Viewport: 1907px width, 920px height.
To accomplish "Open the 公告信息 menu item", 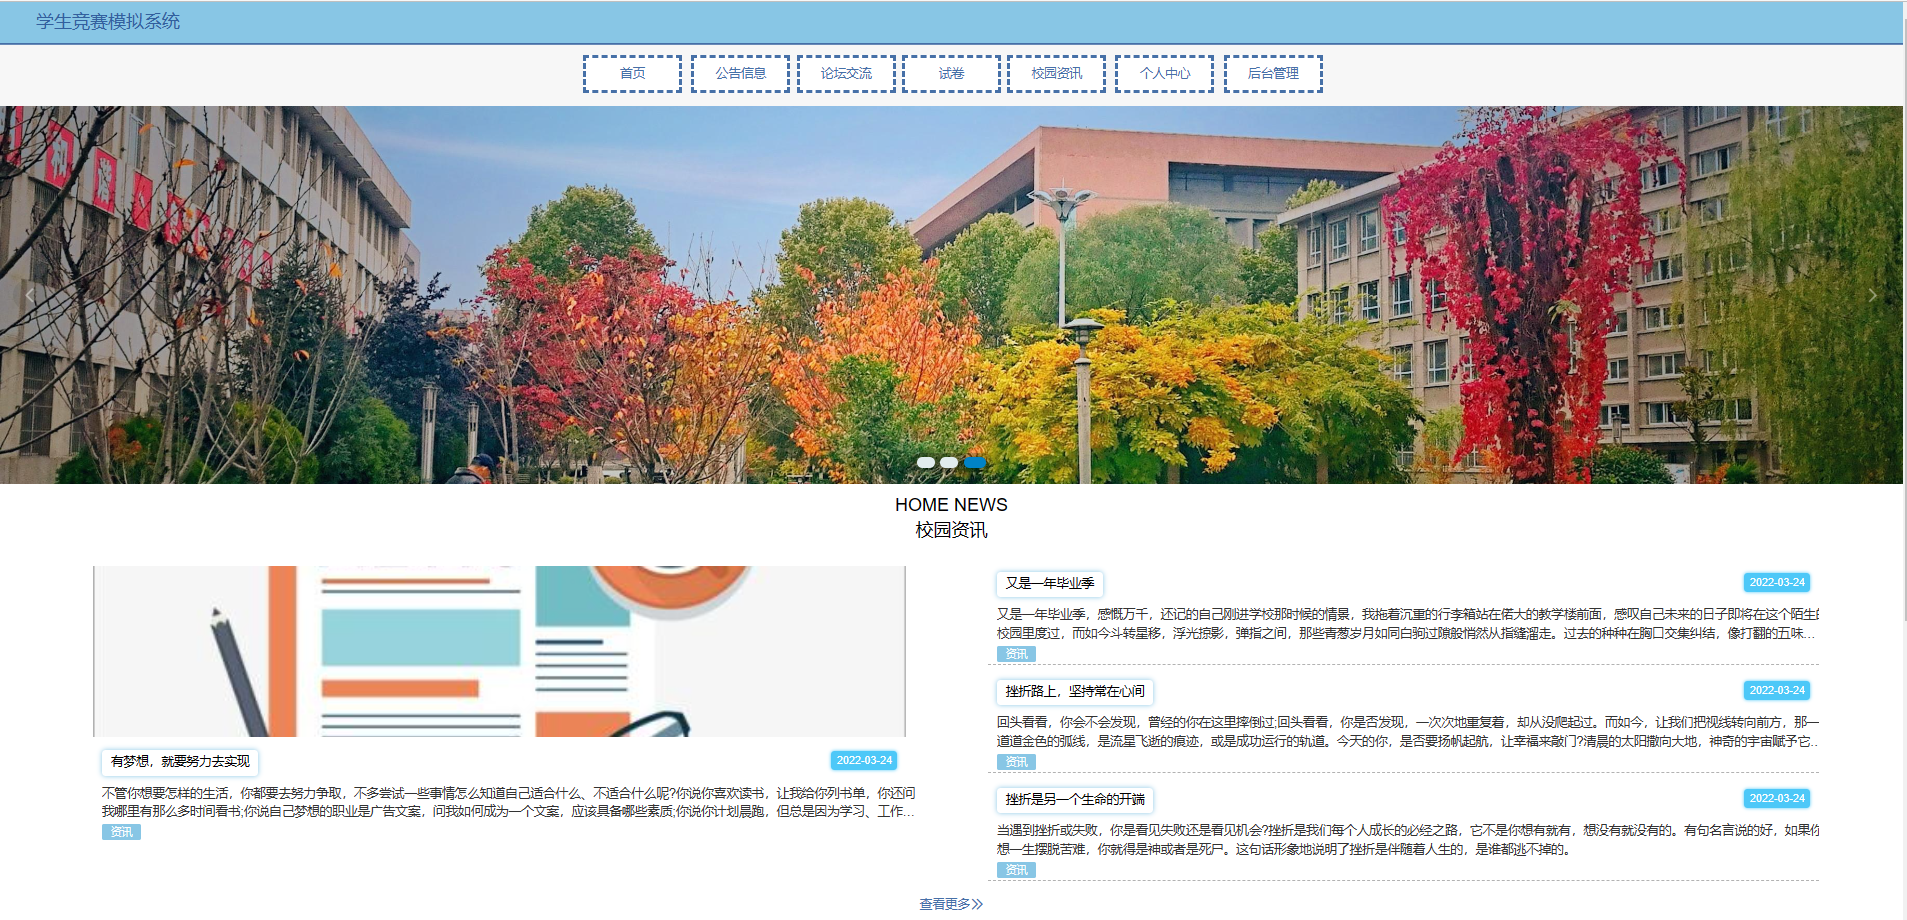I will click(741, 73).
